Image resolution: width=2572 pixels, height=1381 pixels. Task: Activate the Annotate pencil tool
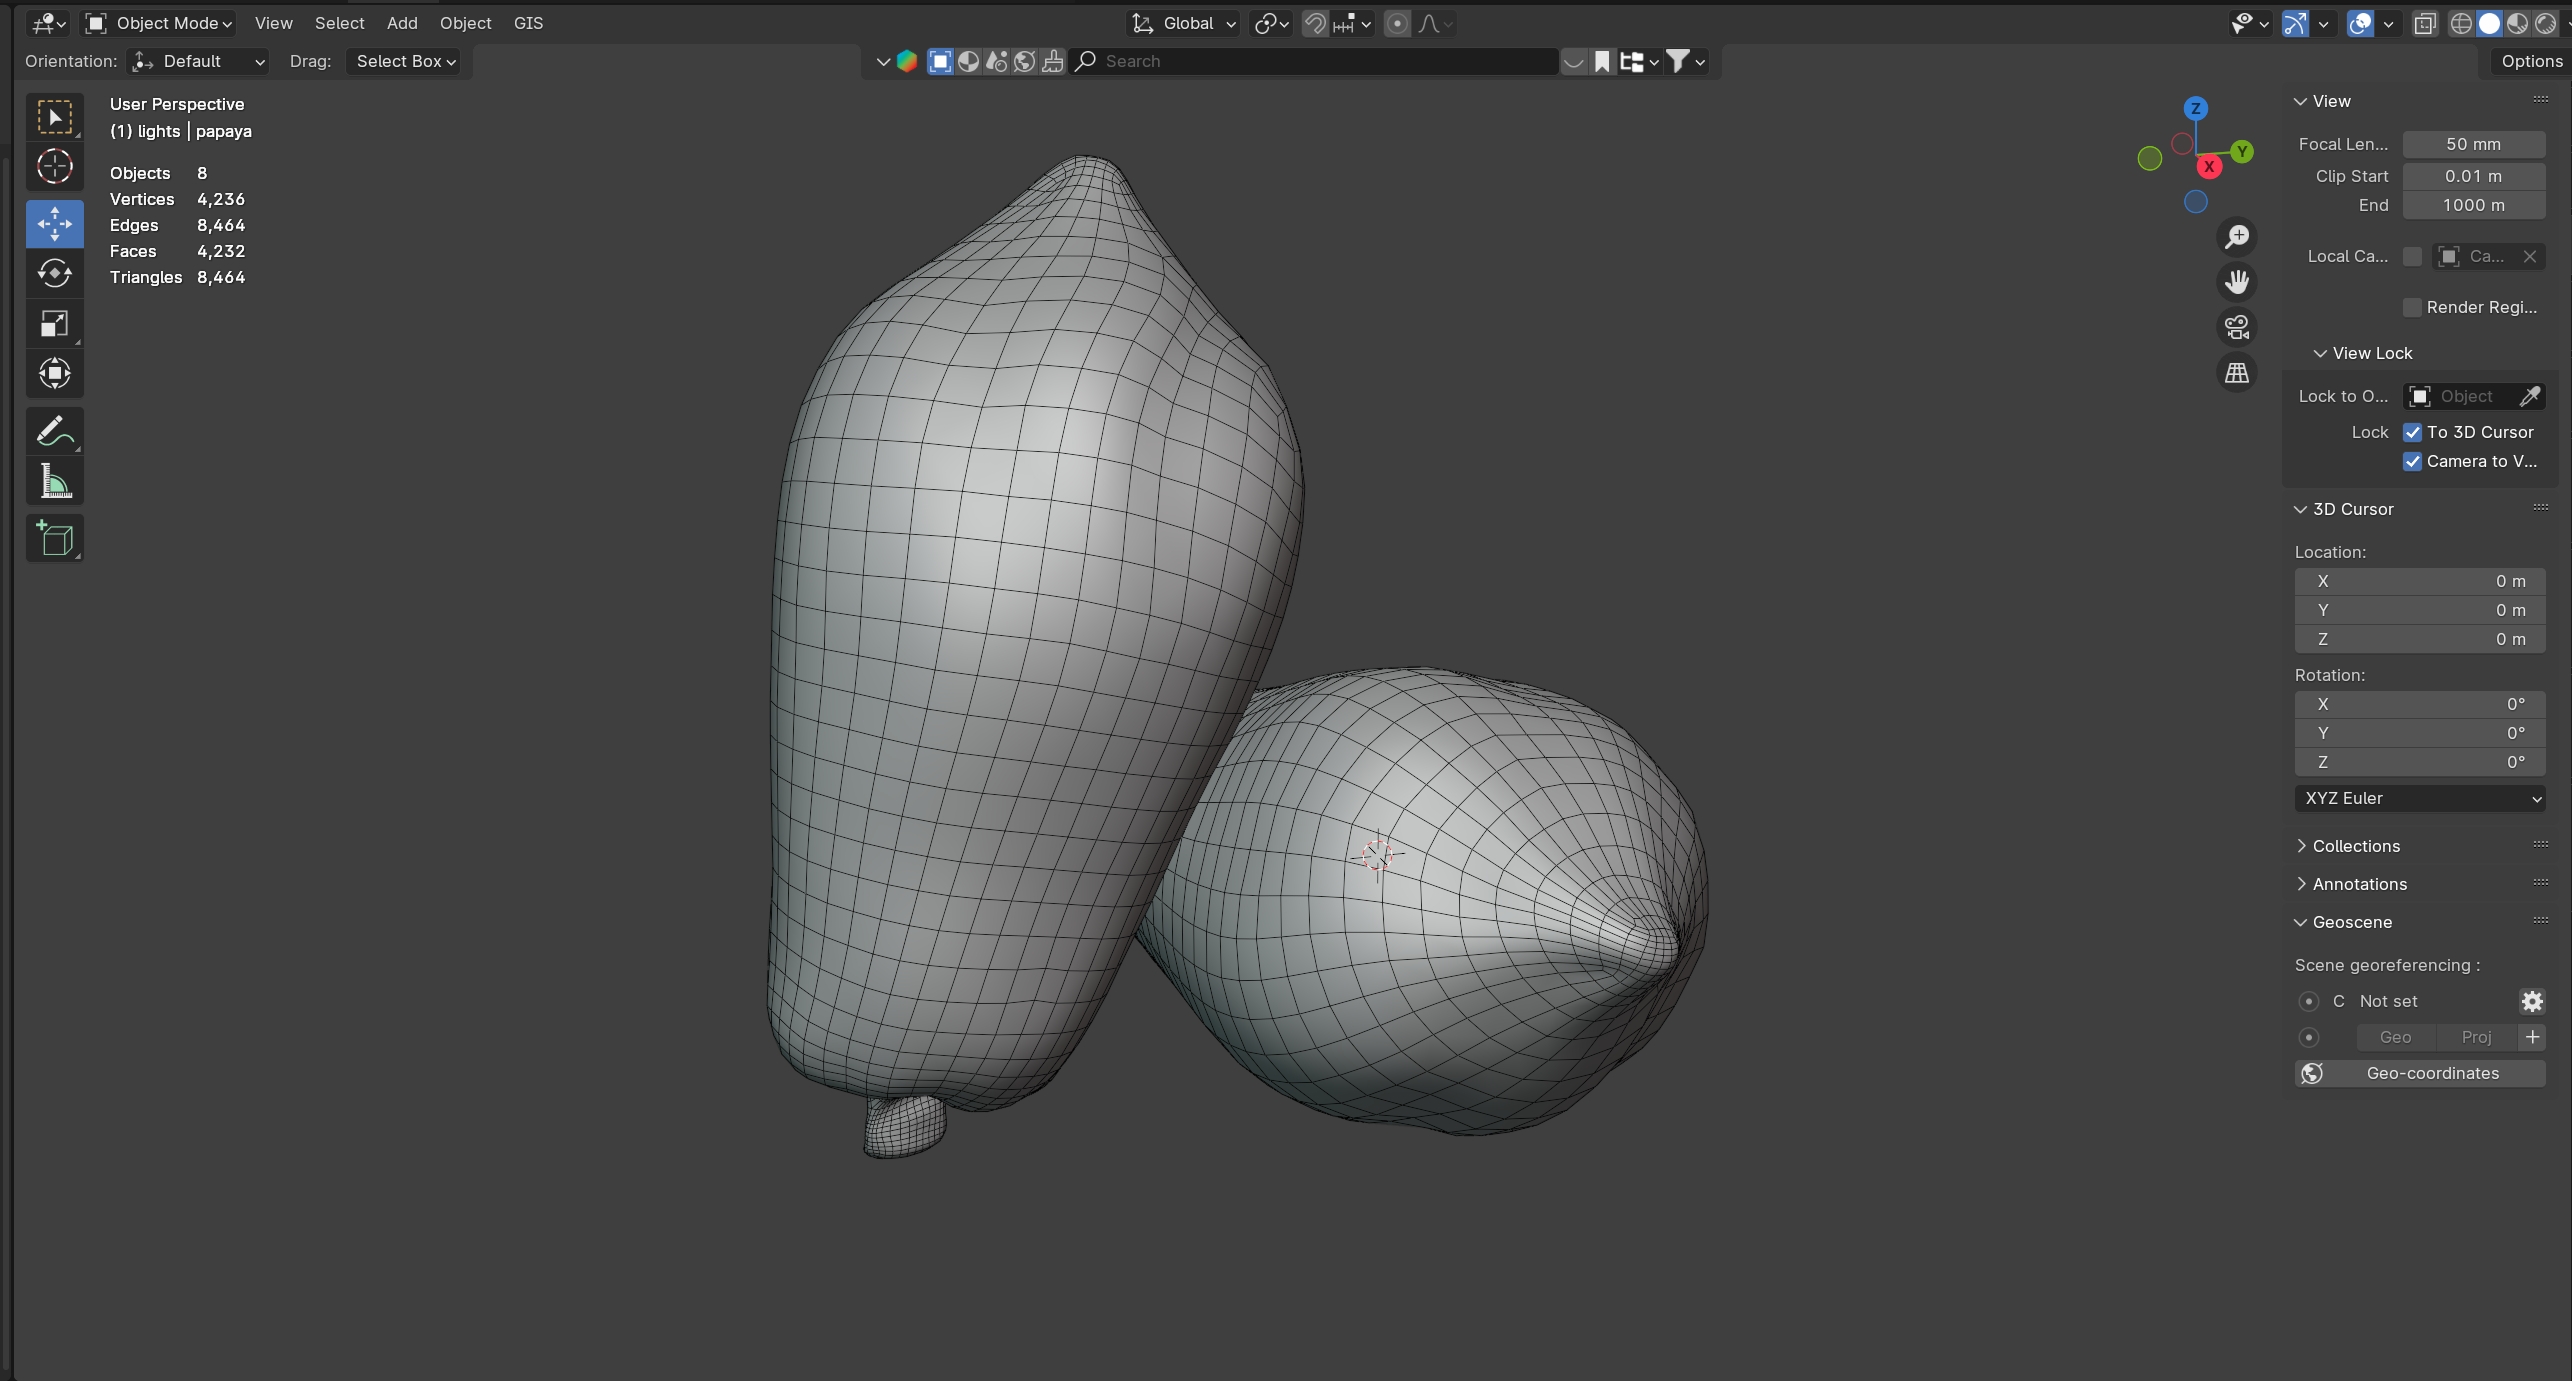tap(54, 431)
